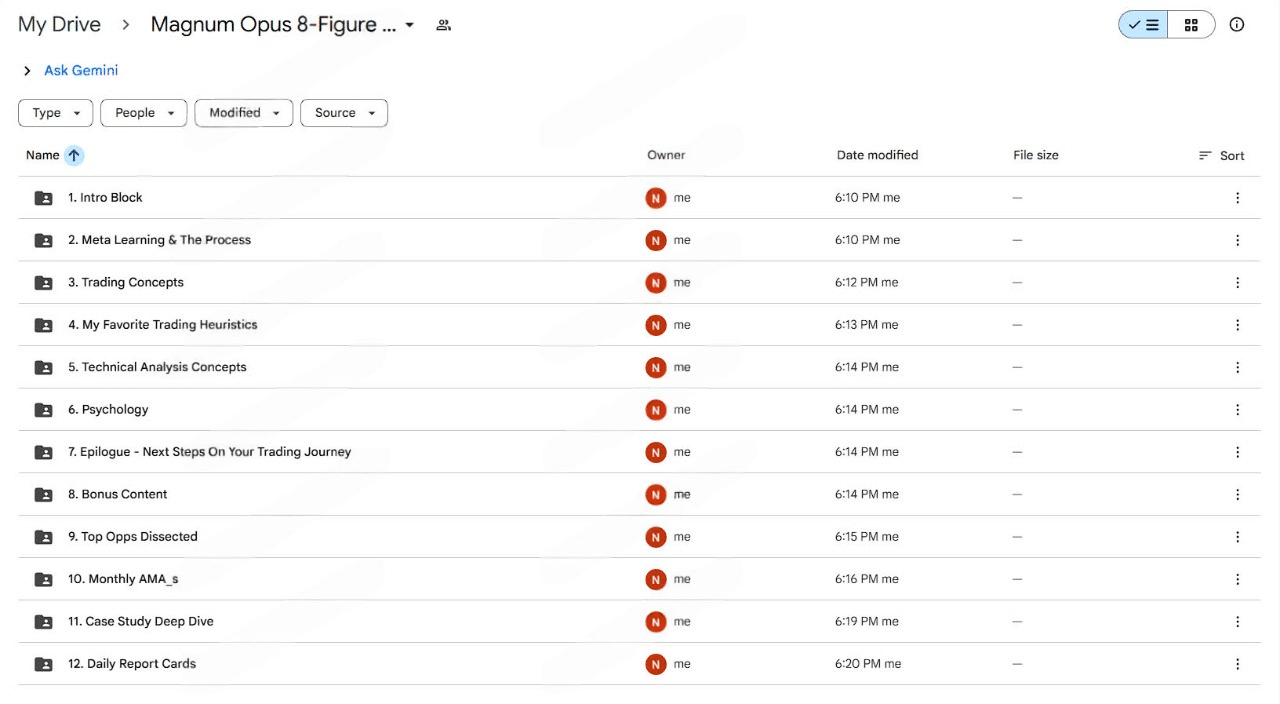Click the 3. Trading Concepts folder icon

[44, 283]
